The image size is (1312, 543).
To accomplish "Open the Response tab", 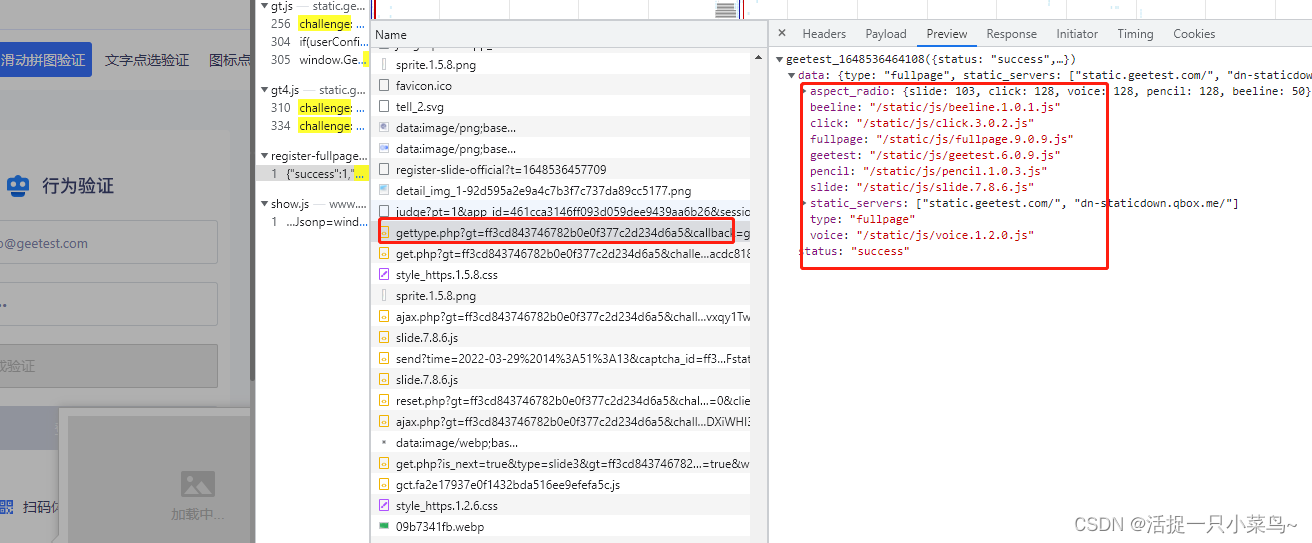I will (x=1011, y=34).
